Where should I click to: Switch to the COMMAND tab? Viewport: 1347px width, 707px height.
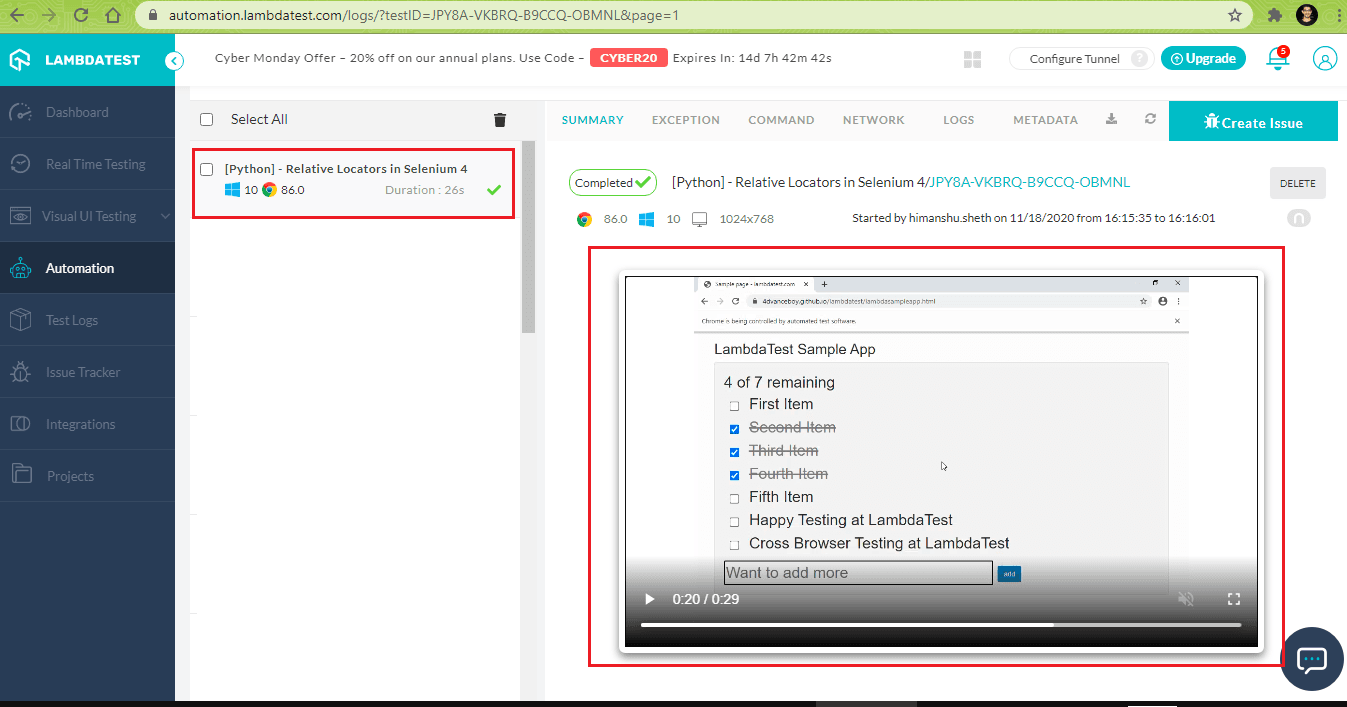point(781,119)
